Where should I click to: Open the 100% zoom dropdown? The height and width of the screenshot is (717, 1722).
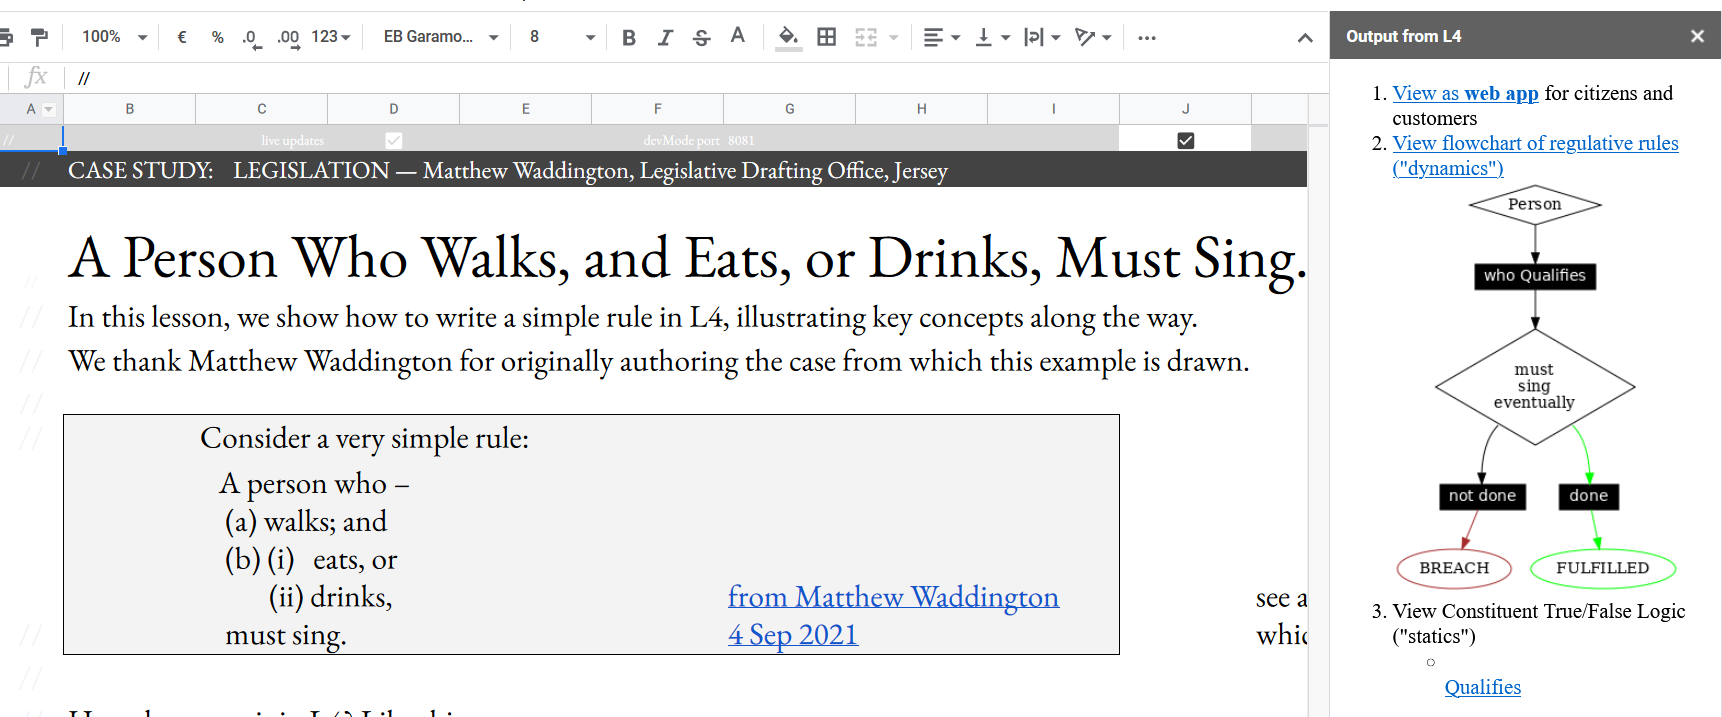coord(114,37)
